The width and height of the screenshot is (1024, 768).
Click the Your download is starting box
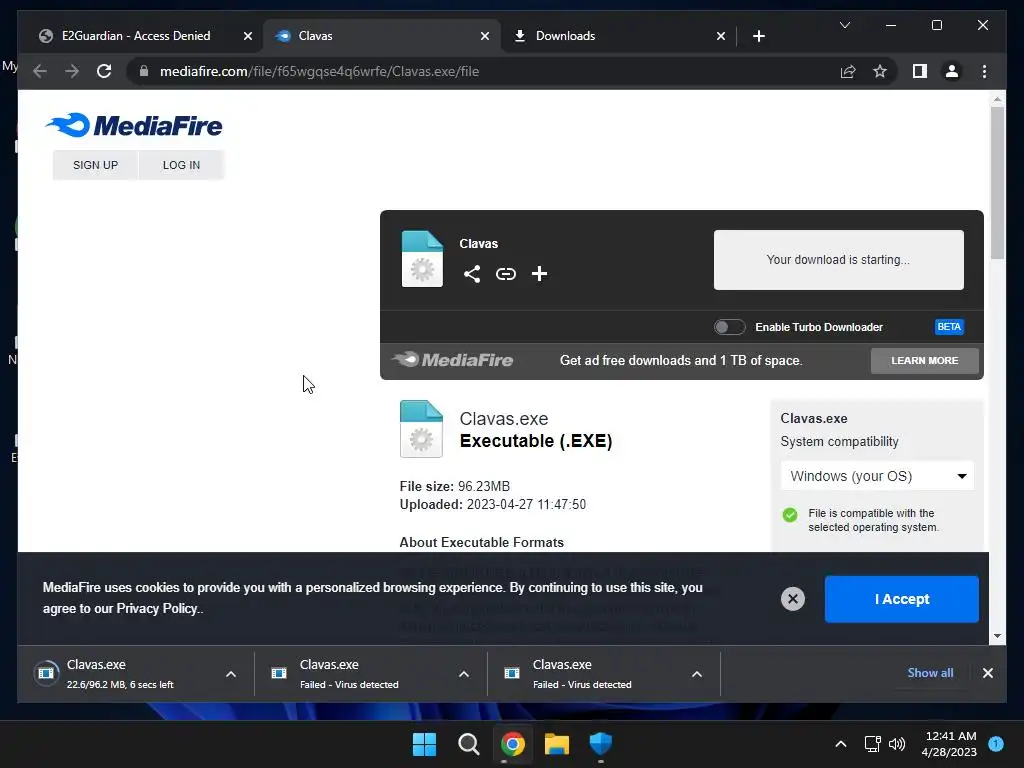coord(839,260)
